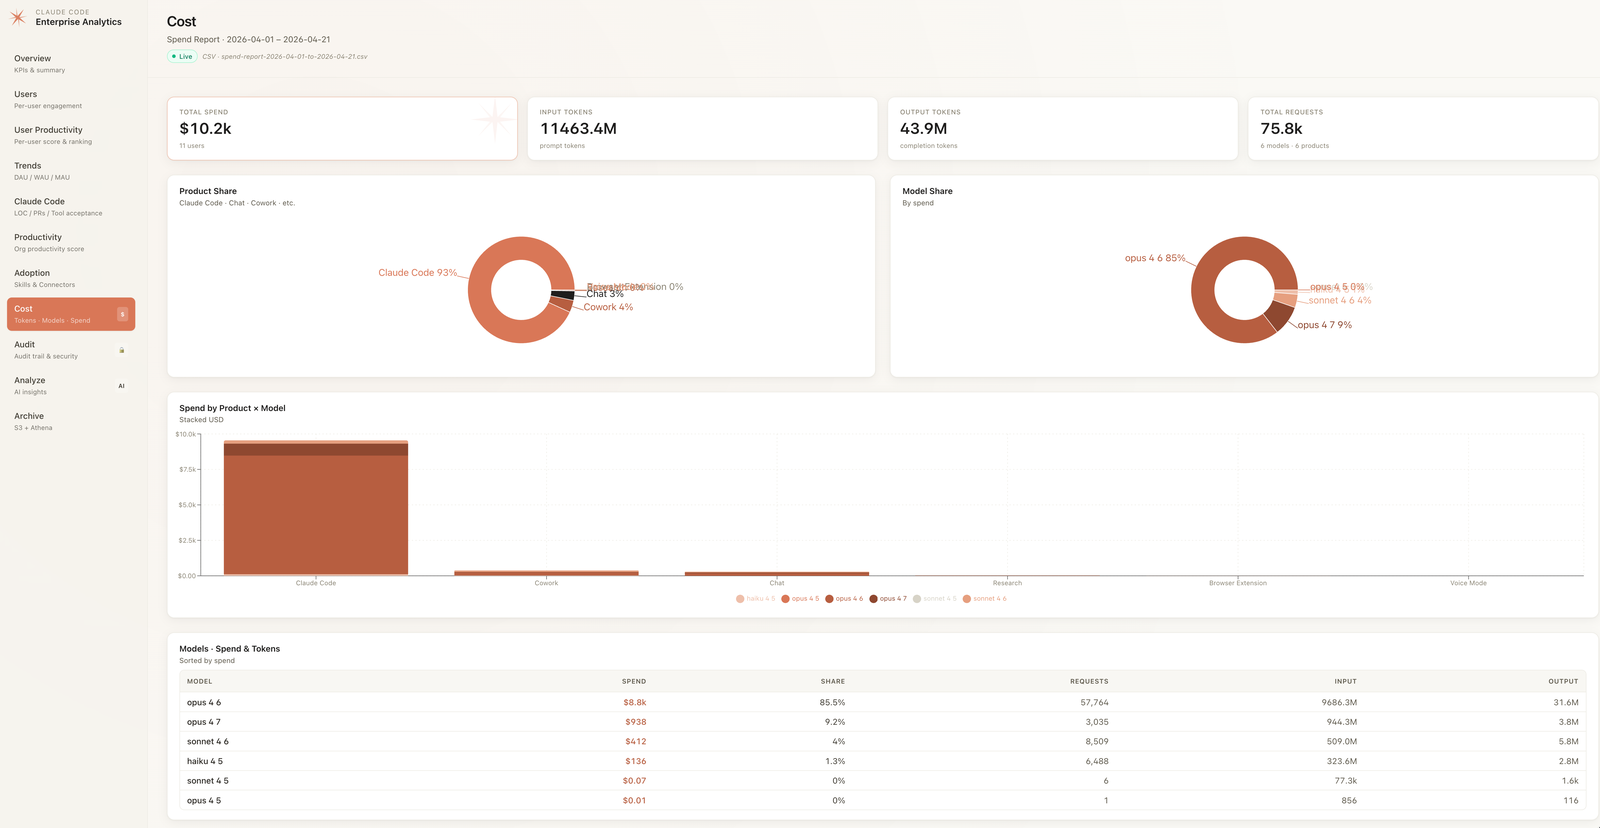Viewport: 1600px width, 828px height.
Task: Select the opus 4 7 table row name
Action: point(204,722)
